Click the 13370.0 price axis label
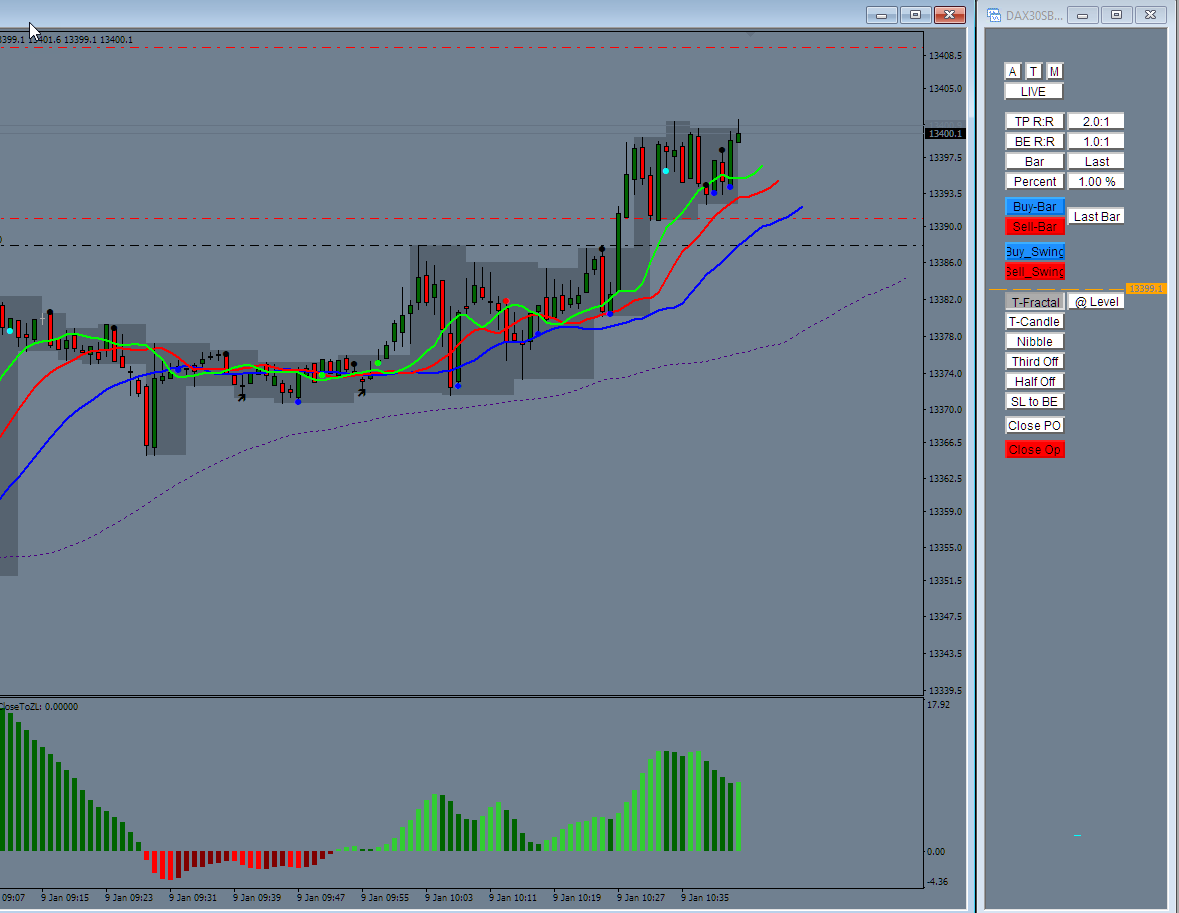The height and width of the screenshot is (913, 1179). (x=945, y=410)
